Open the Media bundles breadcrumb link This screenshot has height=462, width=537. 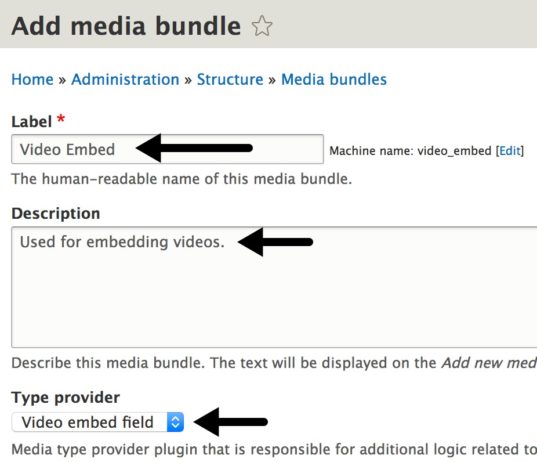coord(334,79)
